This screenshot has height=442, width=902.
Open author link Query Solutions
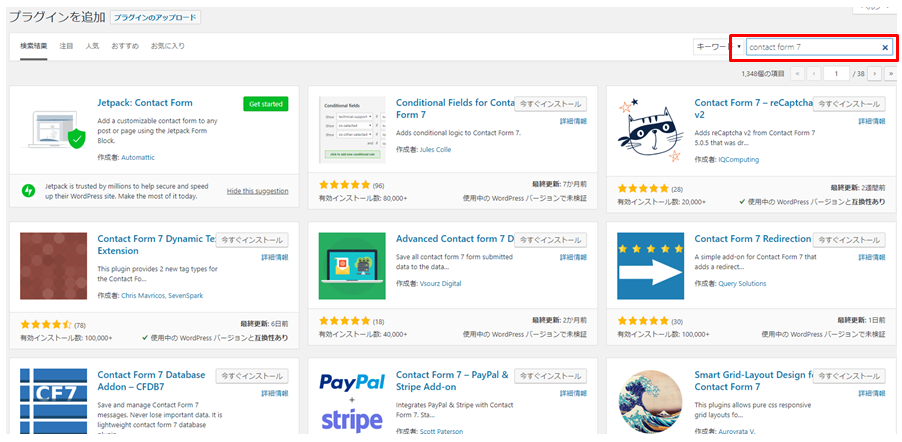[743, 284]
